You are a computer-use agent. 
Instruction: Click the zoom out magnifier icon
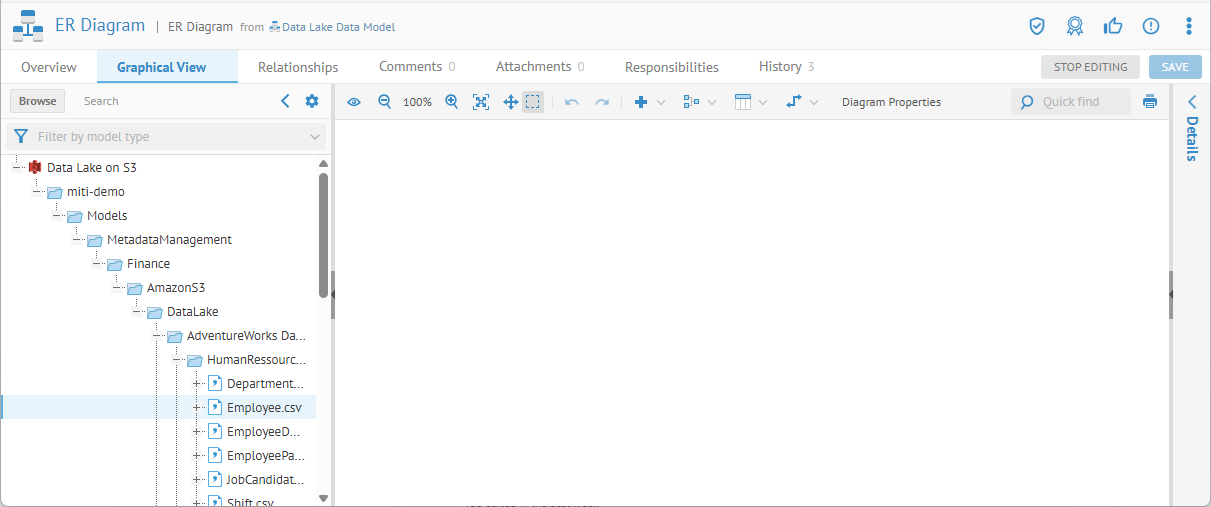pos(384,102)
